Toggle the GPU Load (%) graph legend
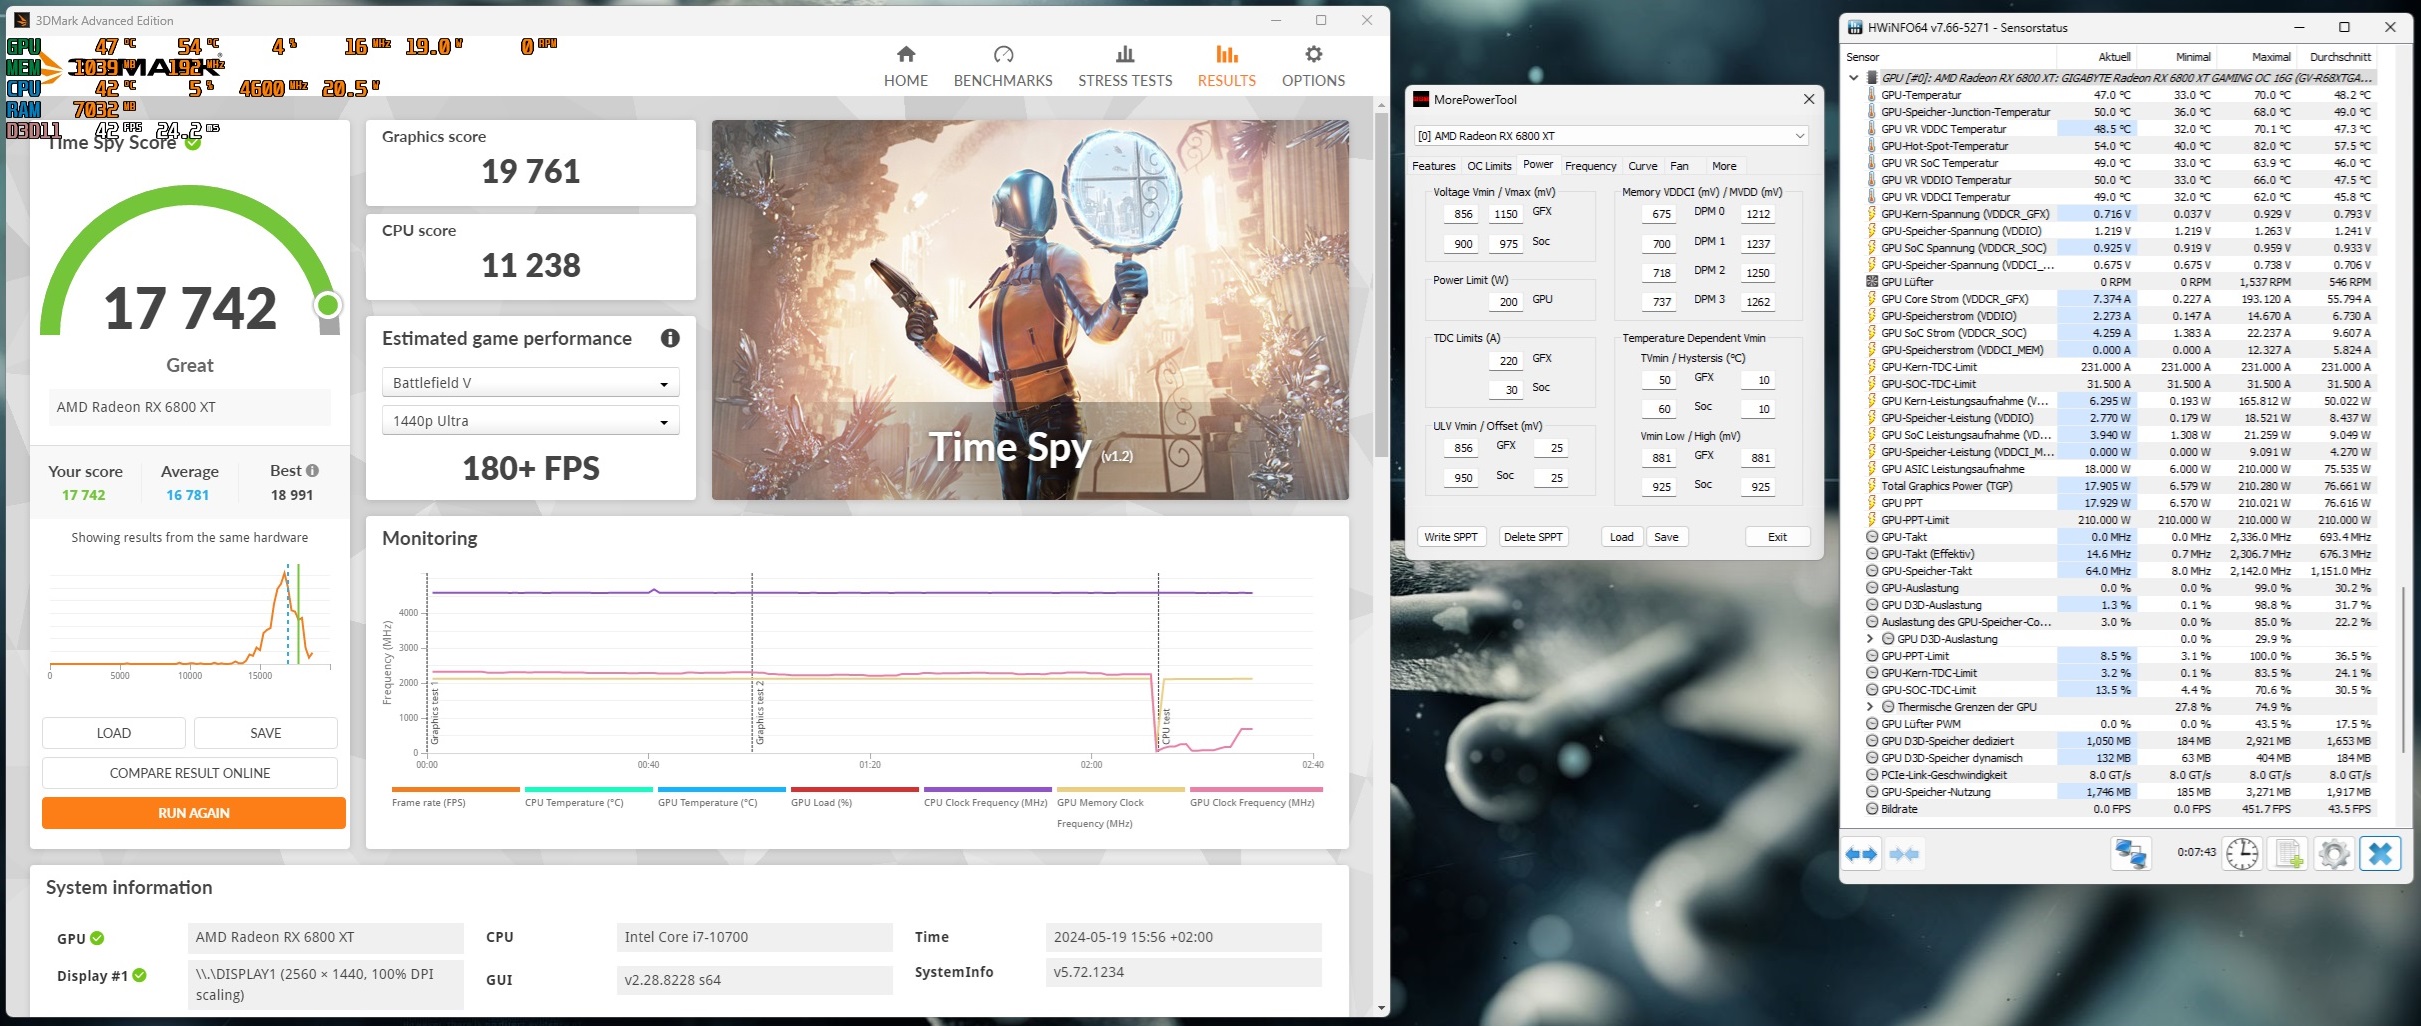 [x=822, y=802]
